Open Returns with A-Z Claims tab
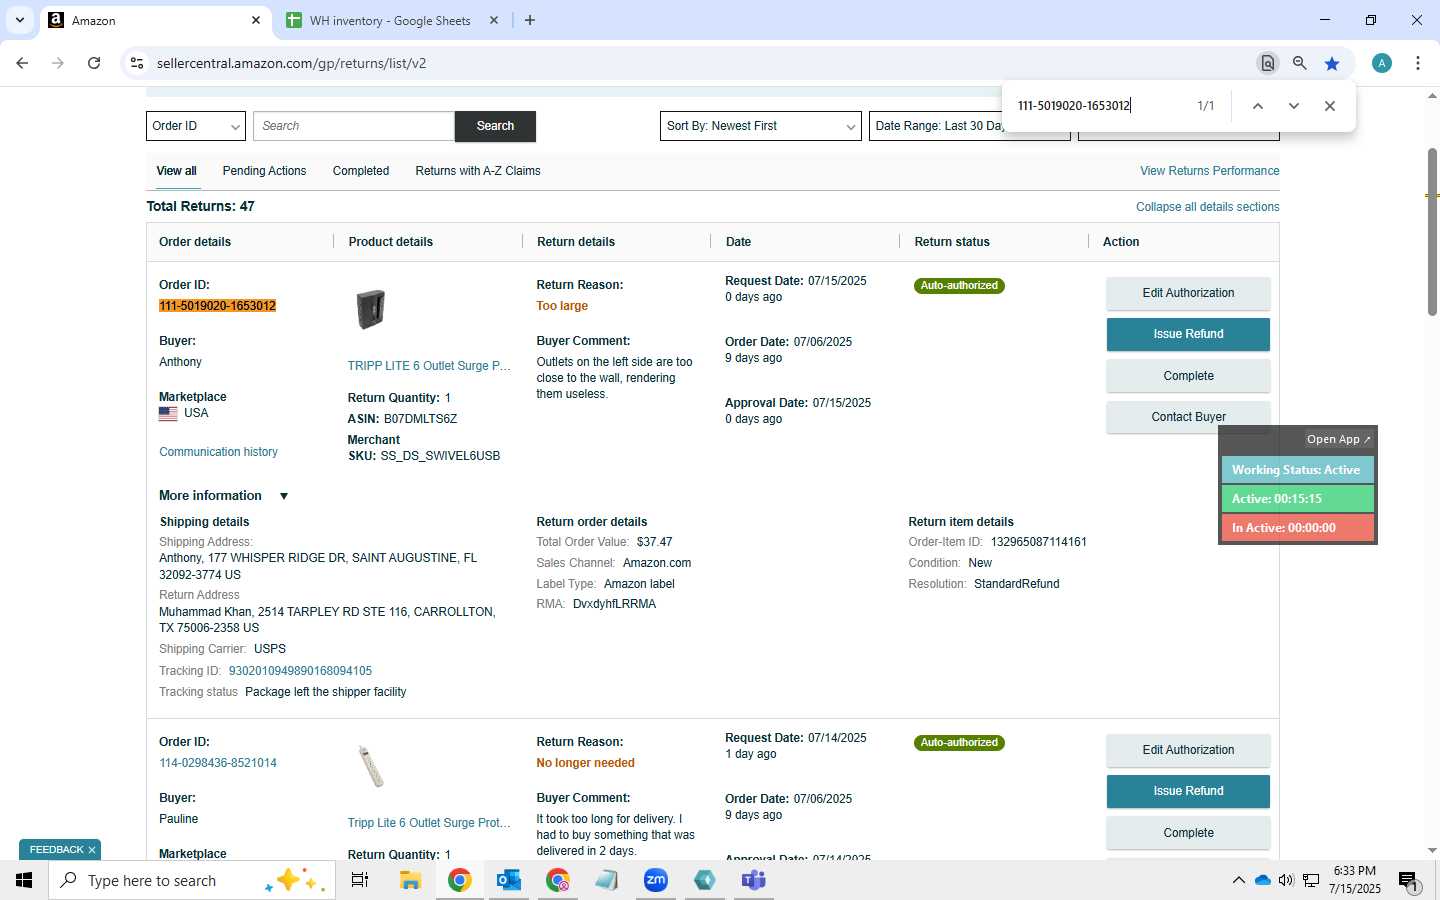 [x=478, y=171]
